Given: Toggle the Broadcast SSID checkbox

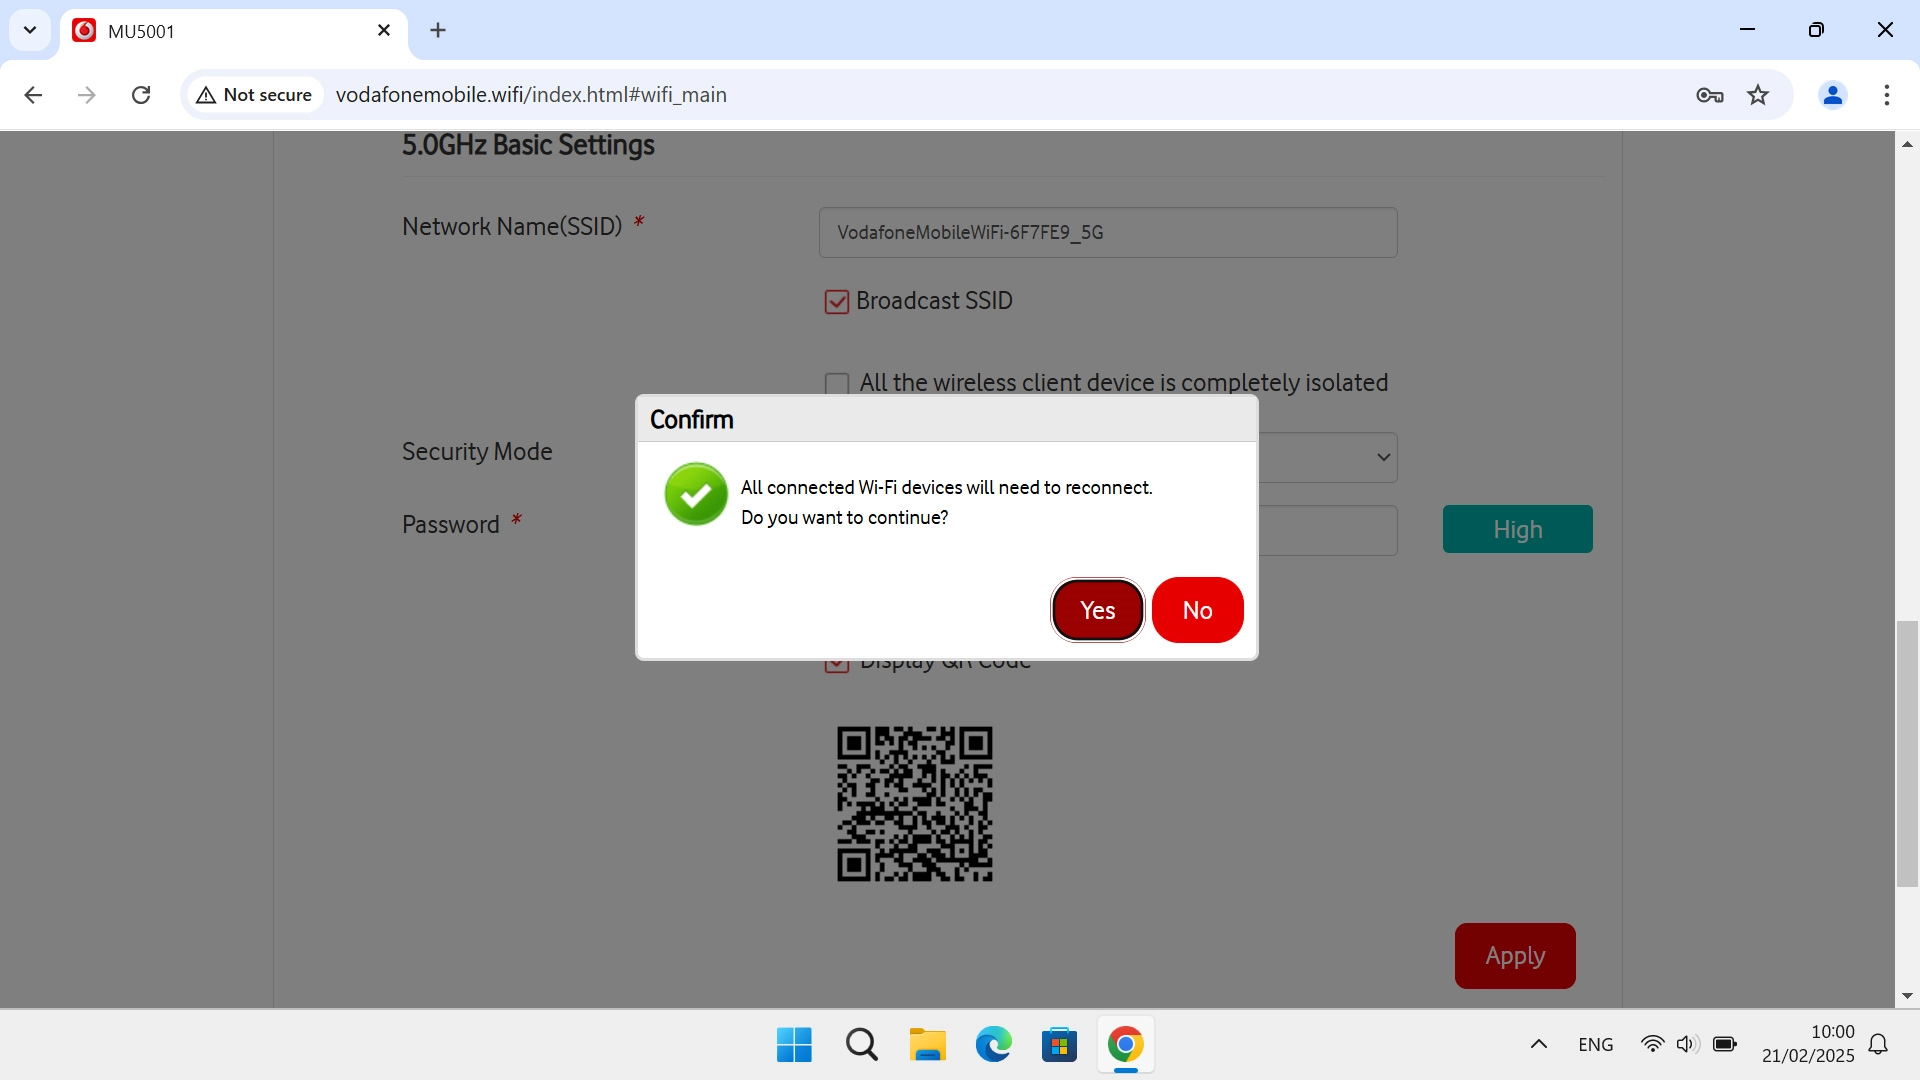Looking at the screenshot, I should tap(836, 301).
